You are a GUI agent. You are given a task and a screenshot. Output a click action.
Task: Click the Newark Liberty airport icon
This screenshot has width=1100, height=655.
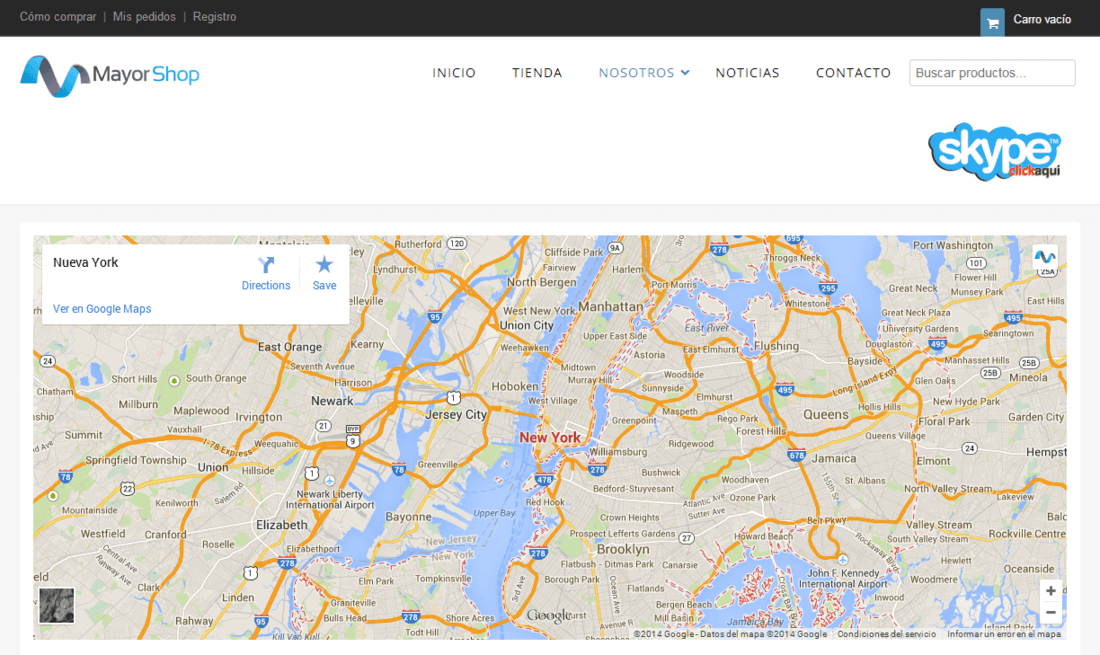(330, 480)
